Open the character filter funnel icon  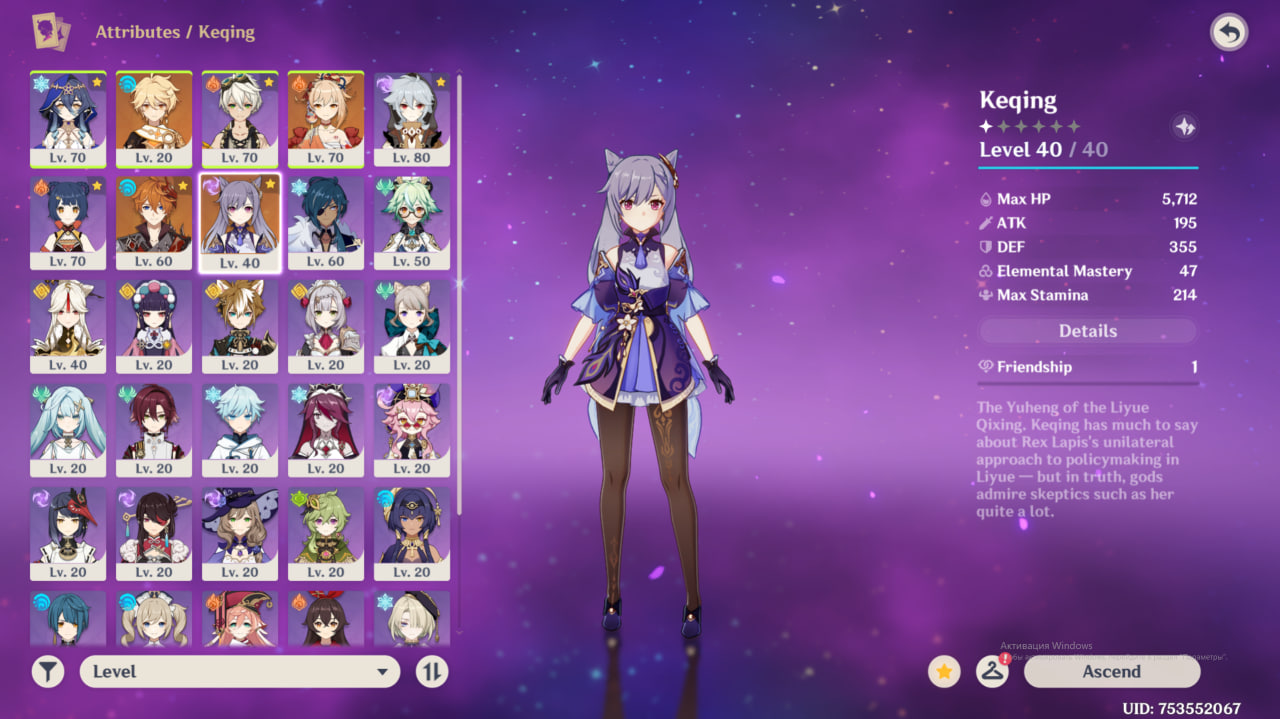coord(48,671)
